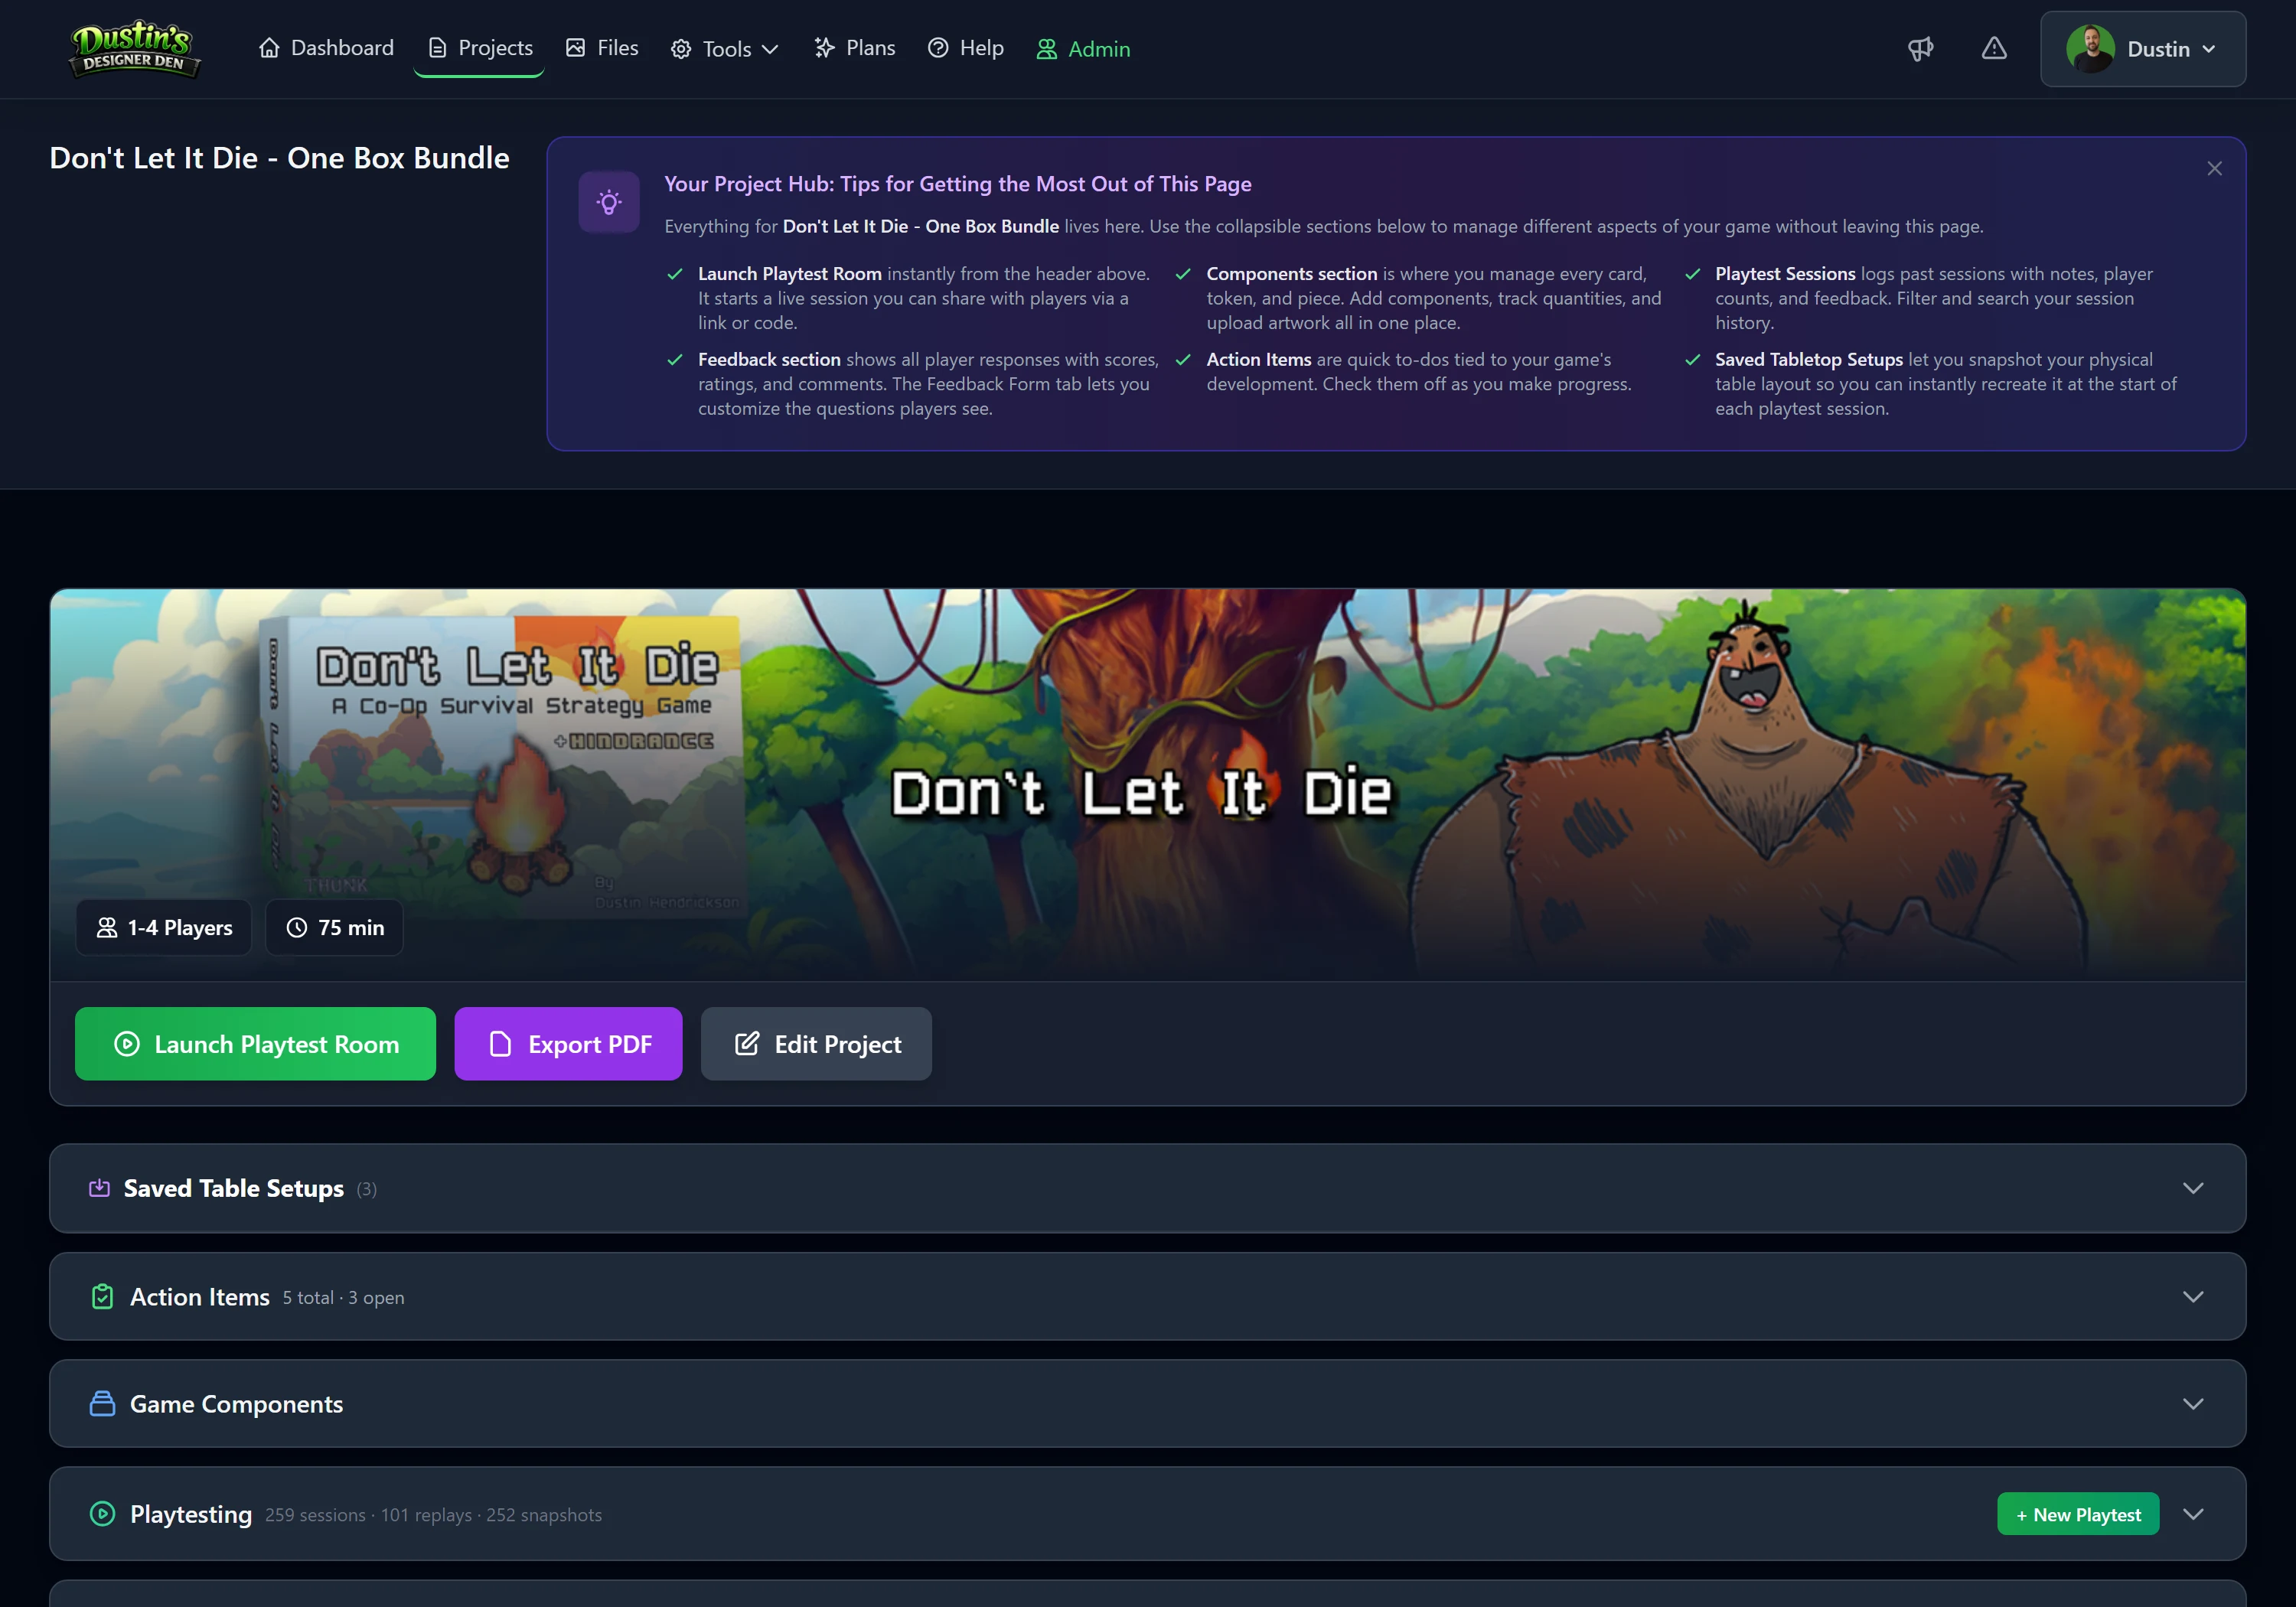The image size is (2296, 1607).
Task: Open the Dustin user account menu
Action: [2143, 49]
